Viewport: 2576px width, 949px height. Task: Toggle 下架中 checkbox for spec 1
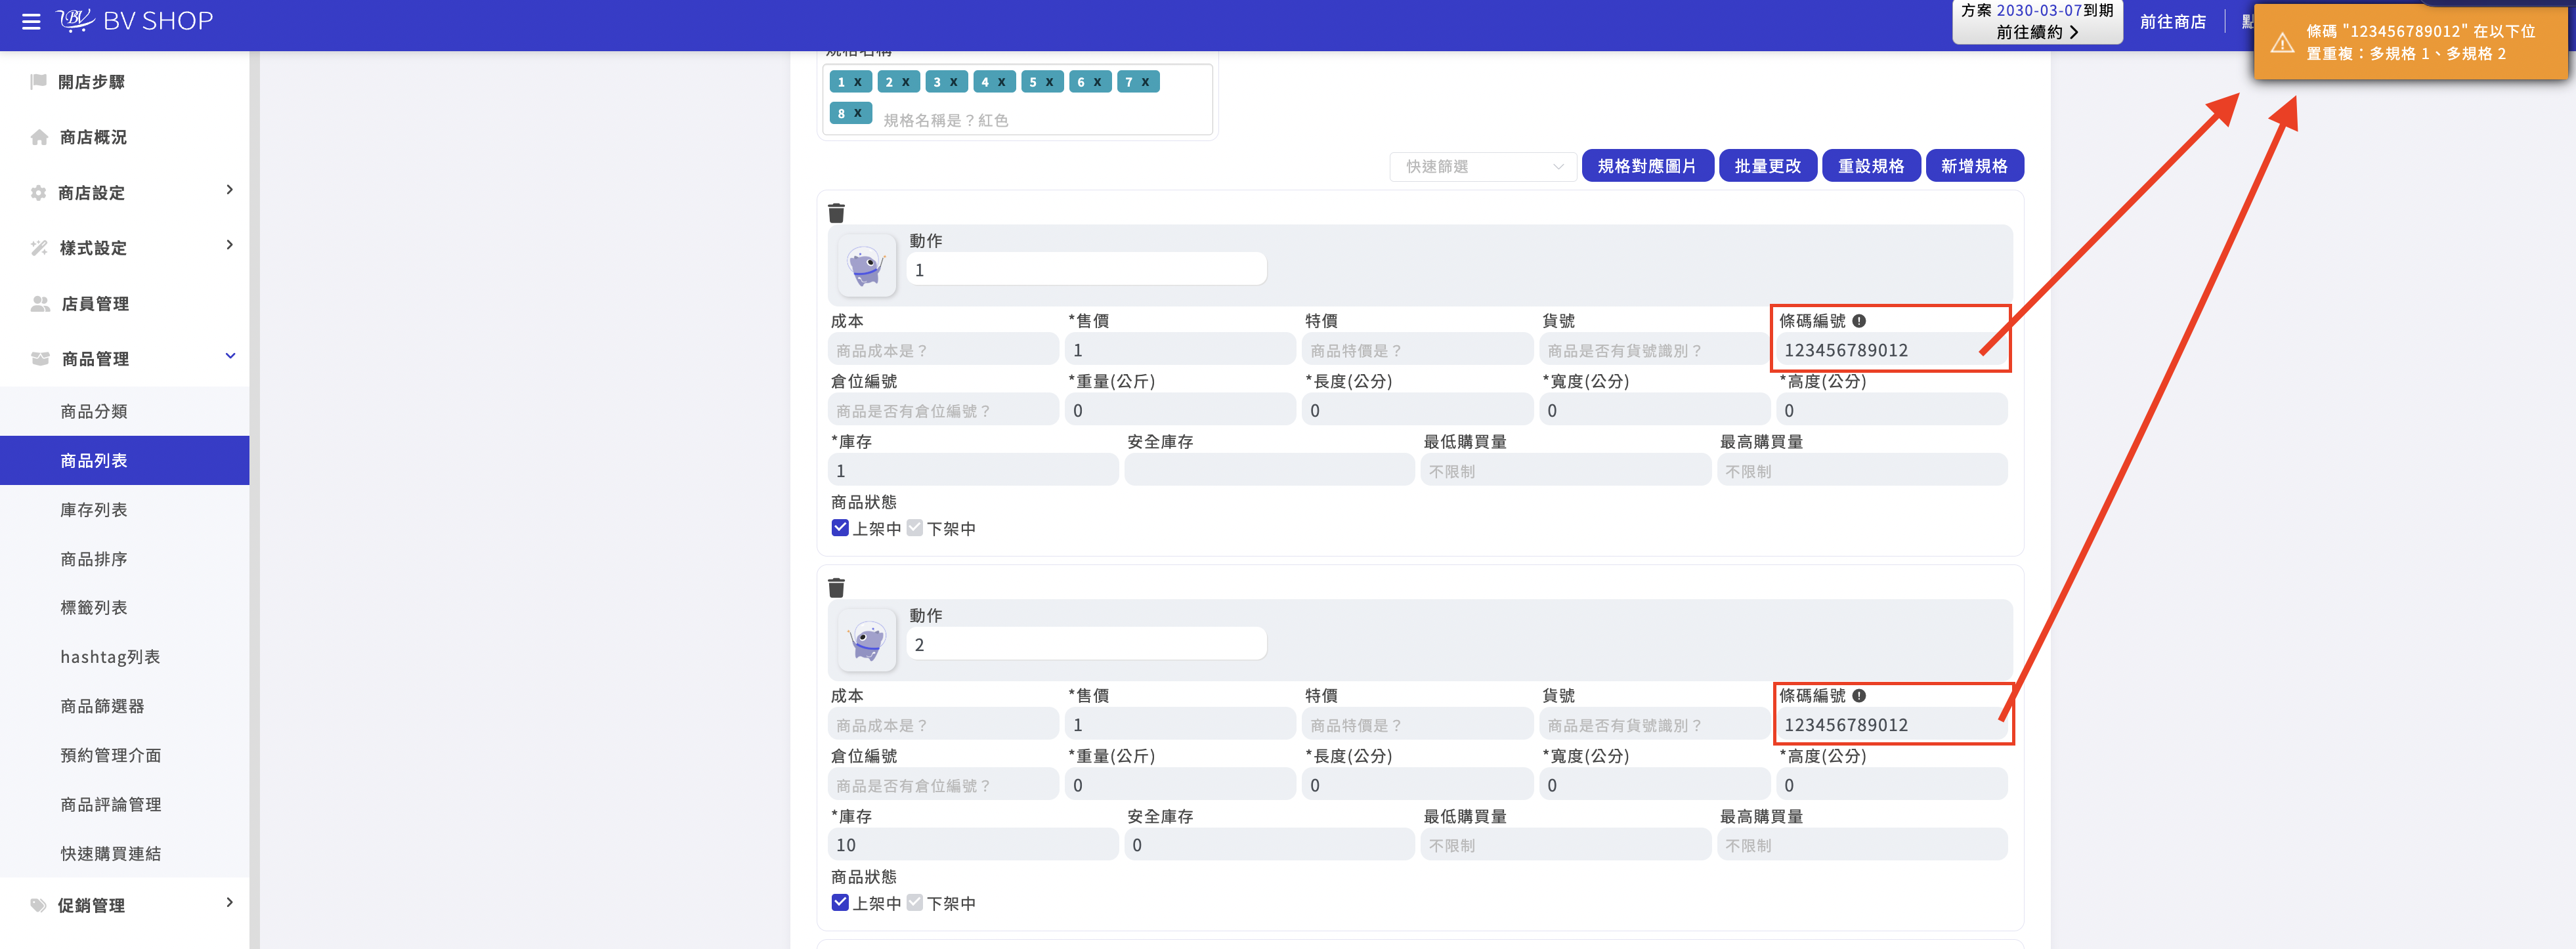tap(915, 528)
